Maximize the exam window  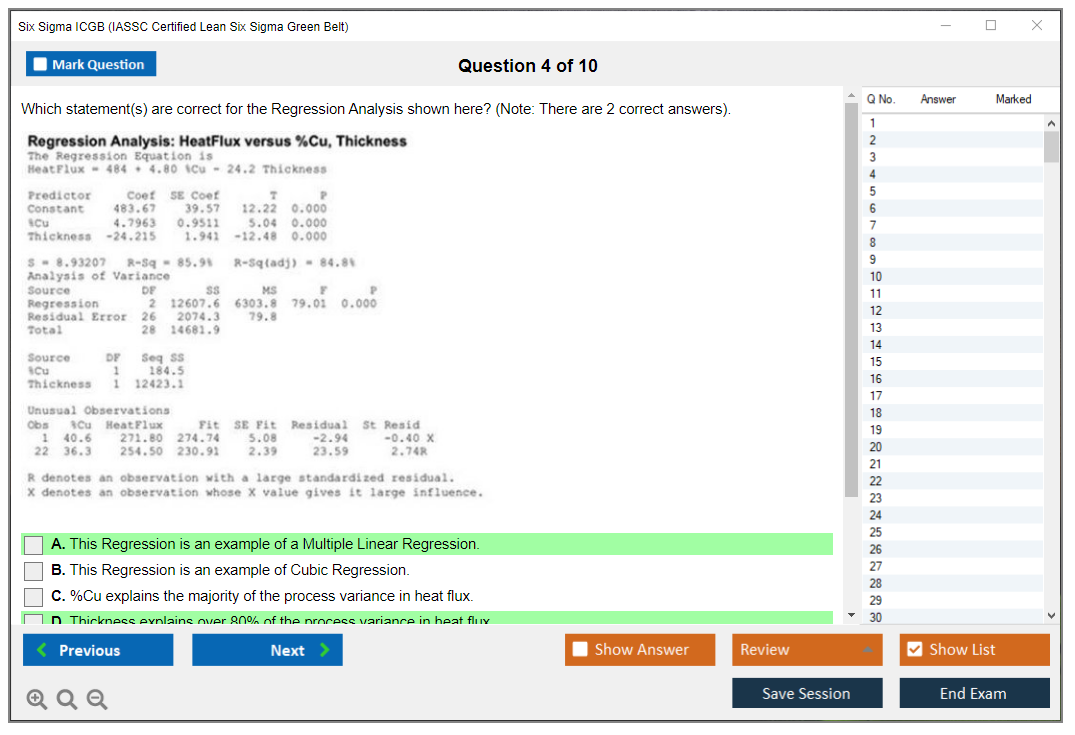click(x=991, y=26)
